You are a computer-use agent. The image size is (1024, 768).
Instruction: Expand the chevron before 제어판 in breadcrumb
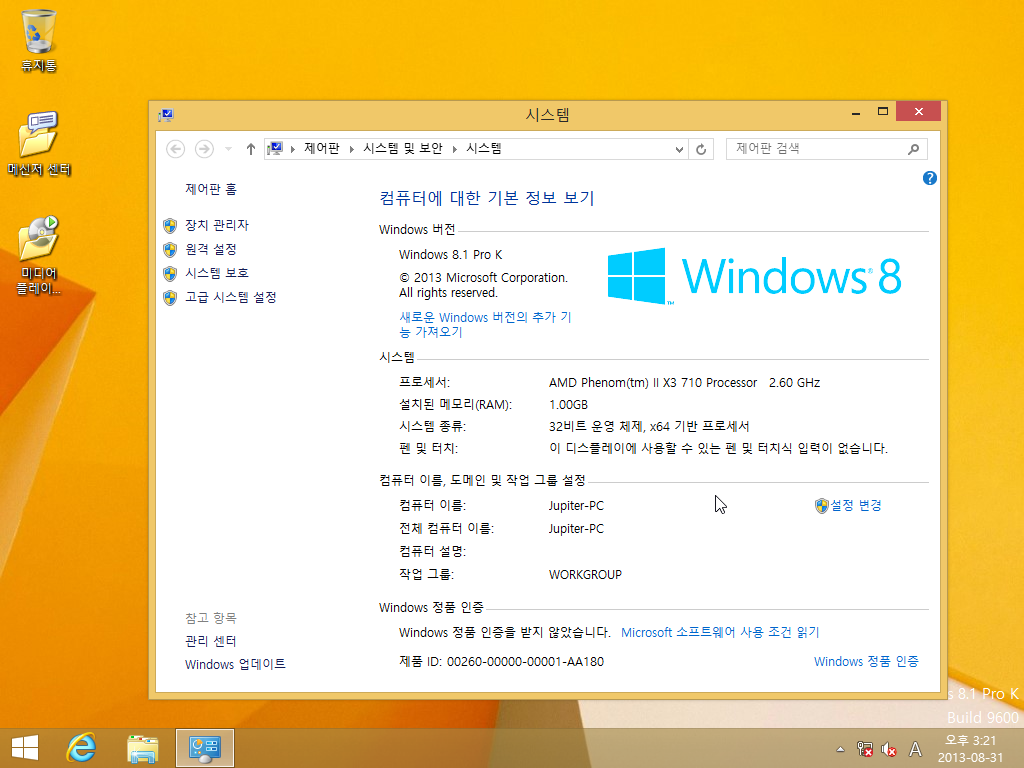point(293,149)
